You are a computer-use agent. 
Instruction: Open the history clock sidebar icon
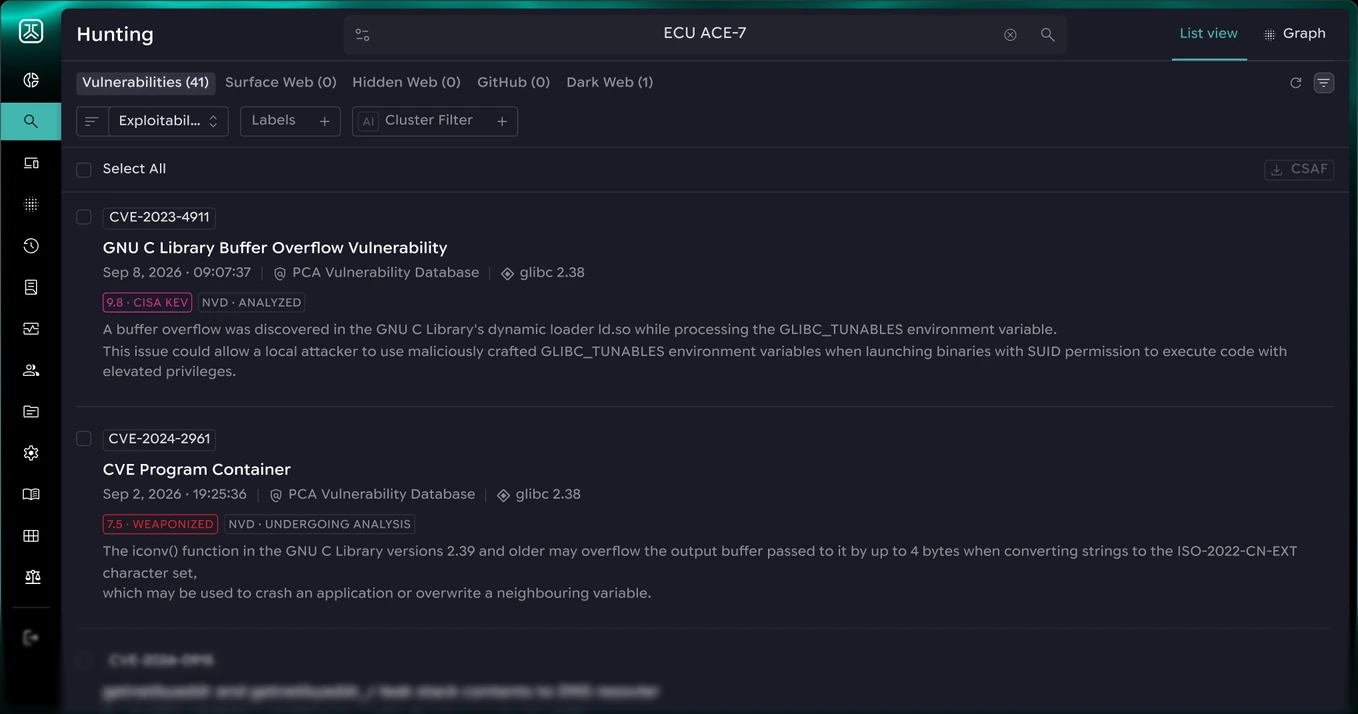pyautogui.click(x=31, y=246)
